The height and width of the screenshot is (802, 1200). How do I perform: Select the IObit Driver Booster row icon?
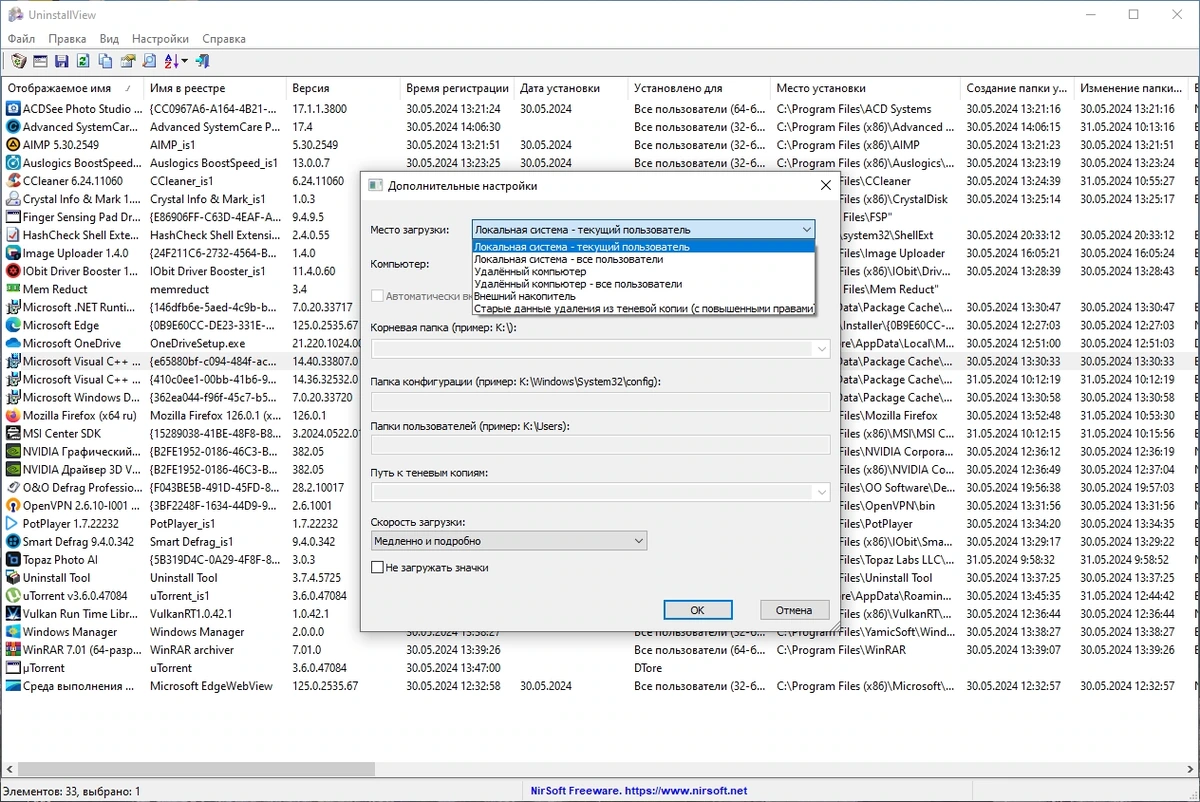pos(13,271)
